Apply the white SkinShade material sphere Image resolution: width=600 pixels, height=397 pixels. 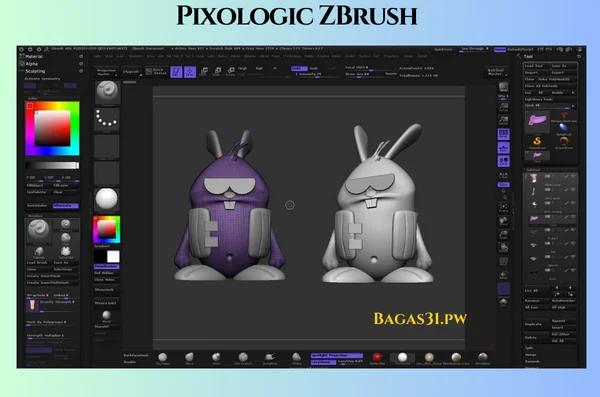pos(403,359)
